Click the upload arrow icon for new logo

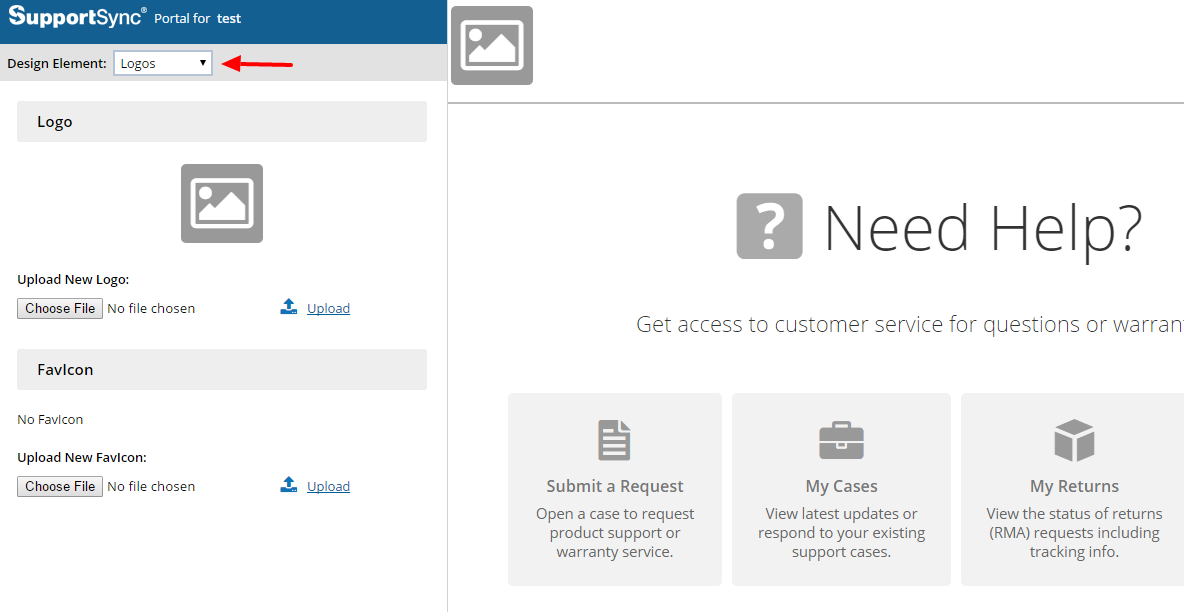coord(289,307)
